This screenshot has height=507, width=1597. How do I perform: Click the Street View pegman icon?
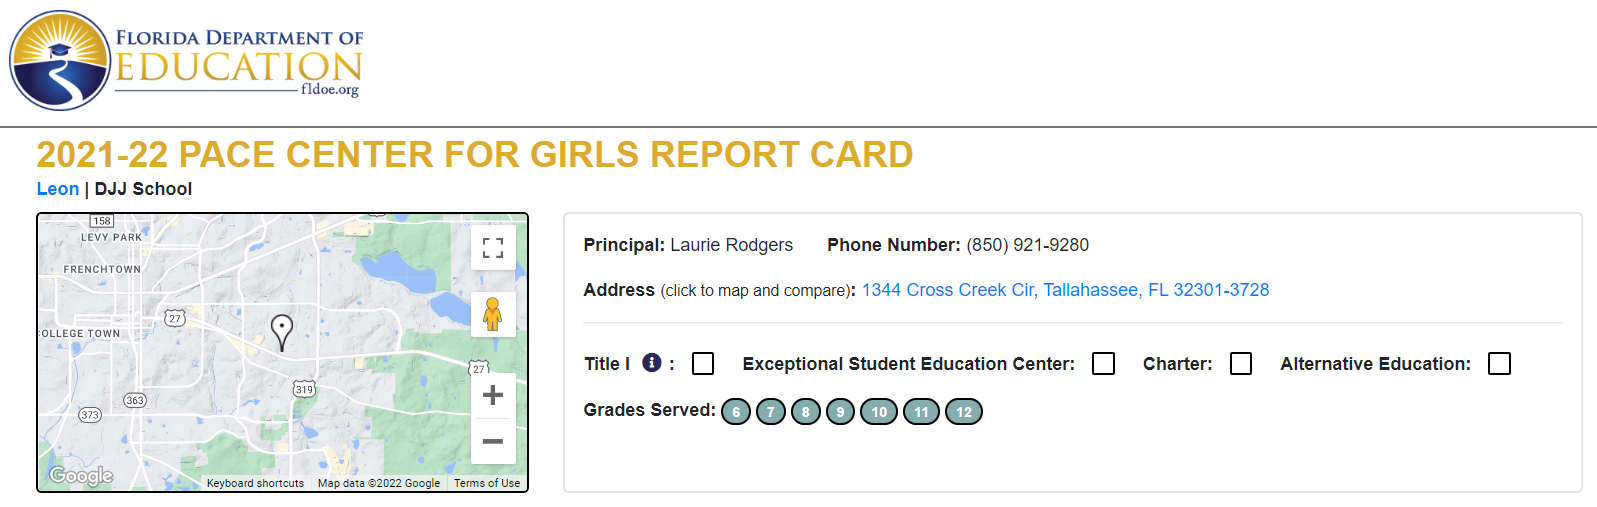[x=493, y=314]
